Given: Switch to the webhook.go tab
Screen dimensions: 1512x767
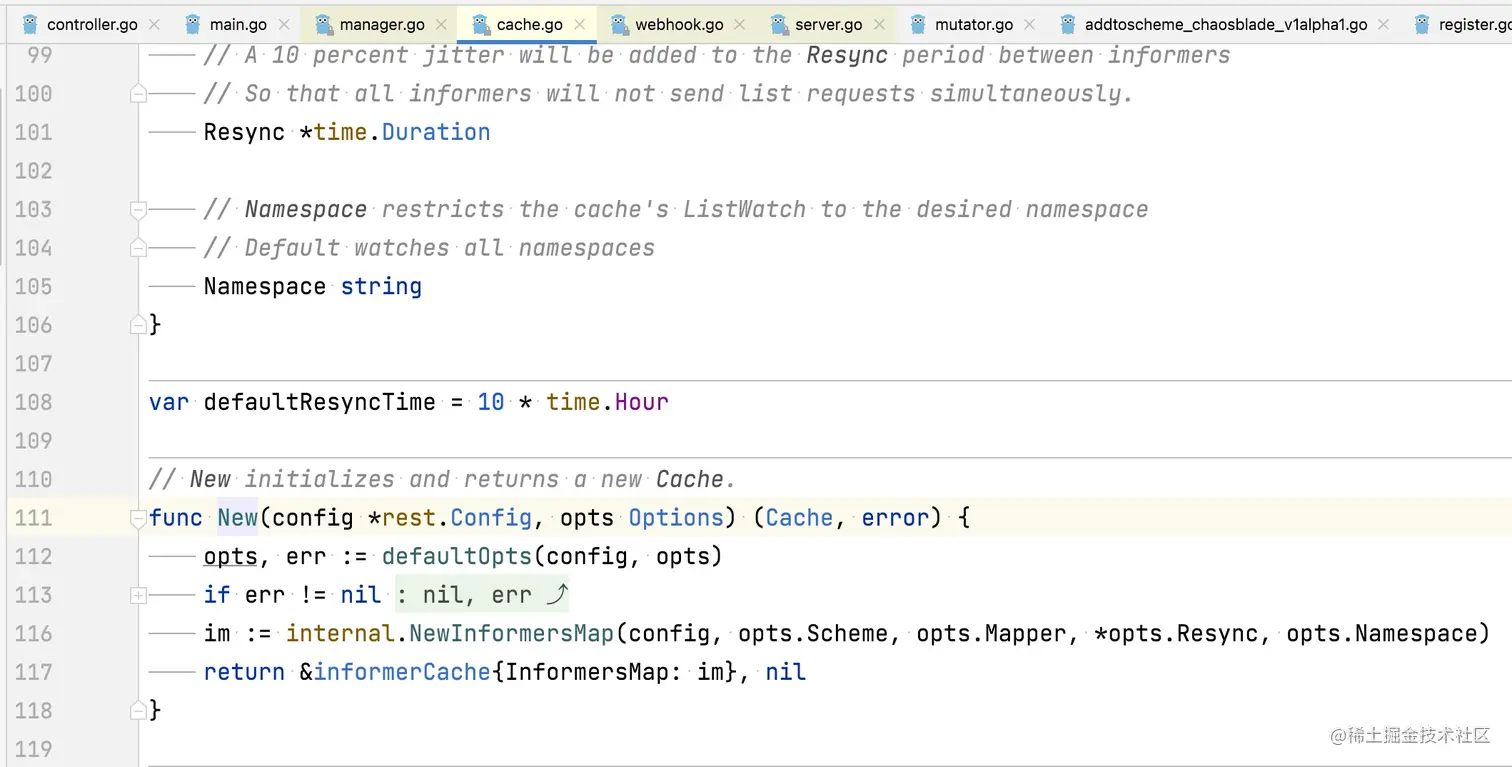Looking at the screenshot, I should point(679,24).
